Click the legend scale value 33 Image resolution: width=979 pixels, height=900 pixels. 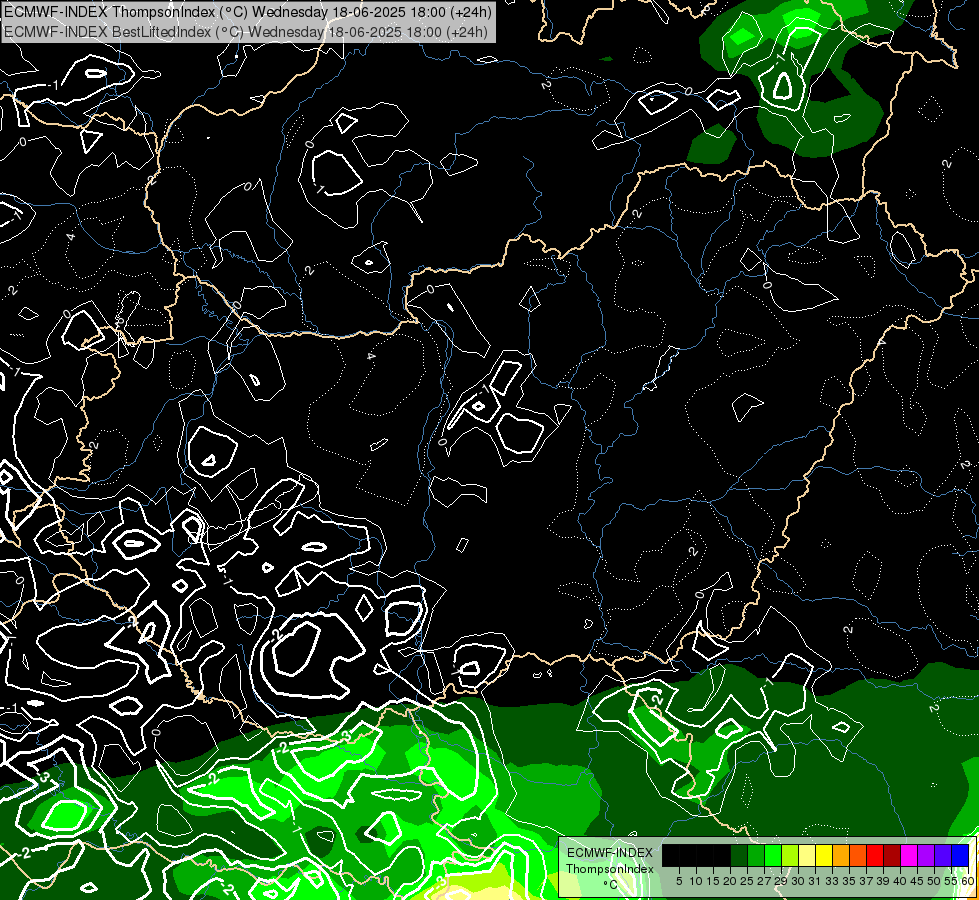pyautogui.click(x=832, y=881)
